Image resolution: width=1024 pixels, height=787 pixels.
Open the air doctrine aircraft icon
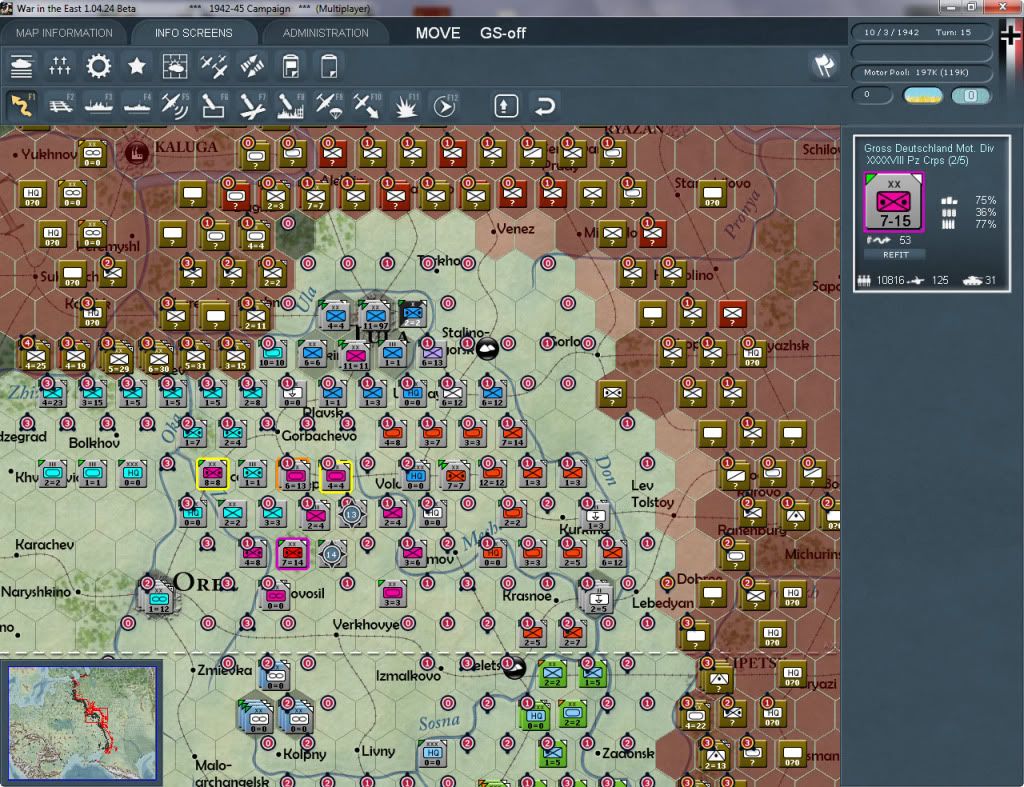point(214,66)
